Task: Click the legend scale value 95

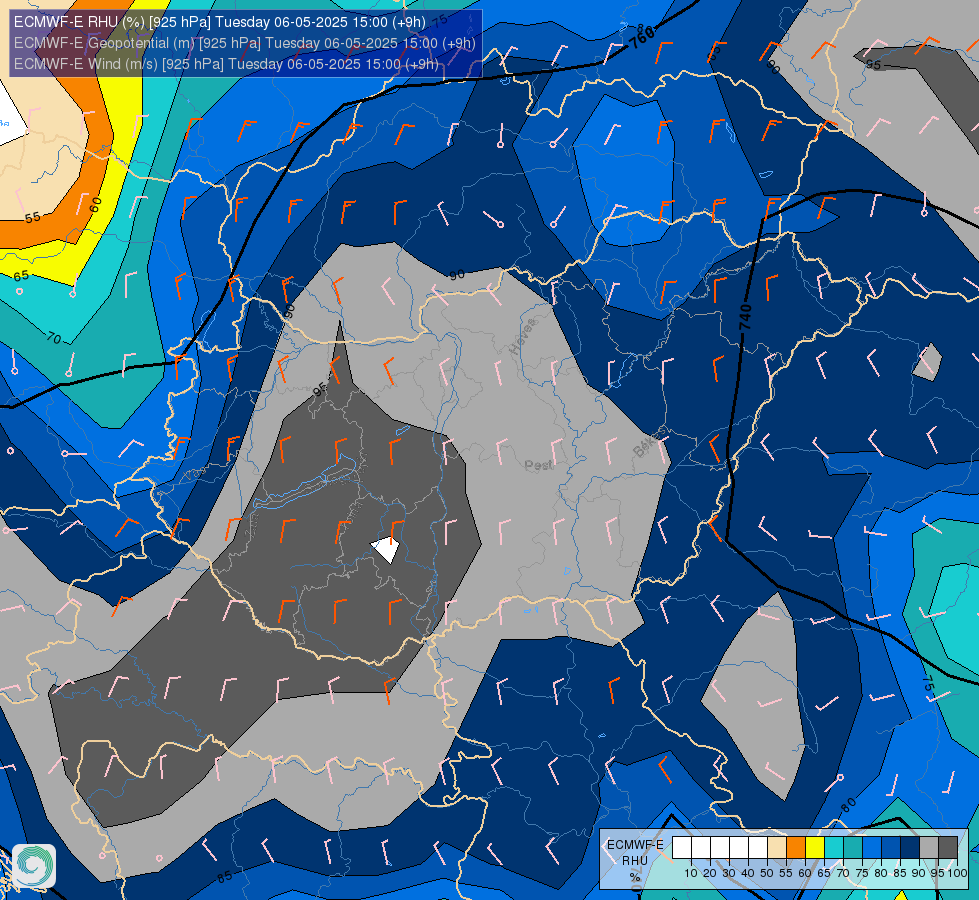Action: (x=938, y=873)
